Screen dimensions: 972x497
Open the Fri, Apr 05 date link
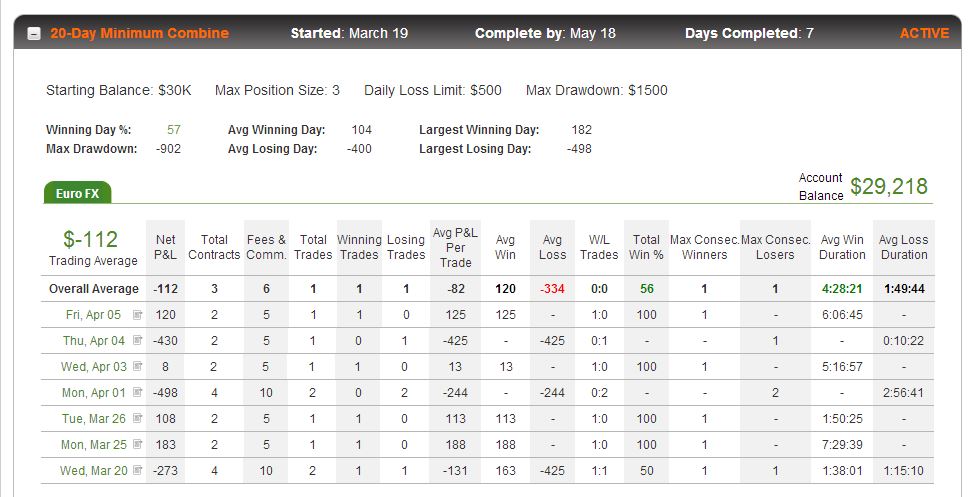93,315
